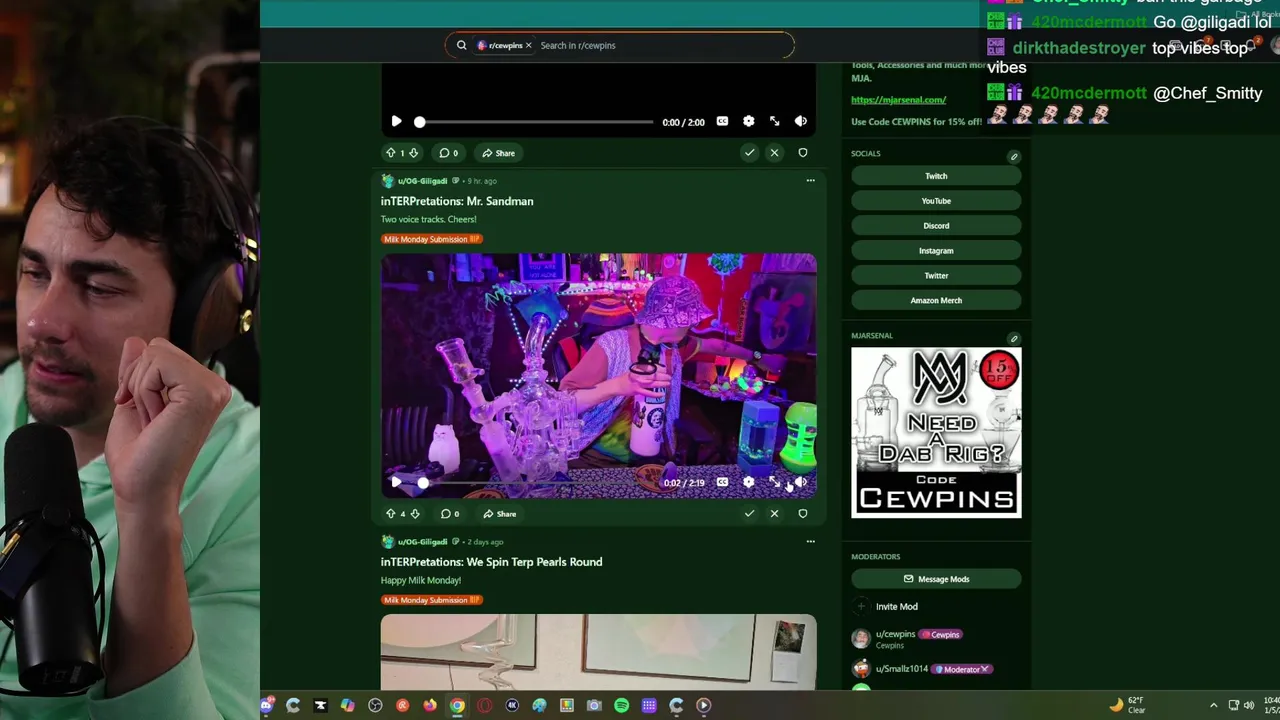Approve the Mr. Sandman post
1280x720 pixels.
point(749,514)
